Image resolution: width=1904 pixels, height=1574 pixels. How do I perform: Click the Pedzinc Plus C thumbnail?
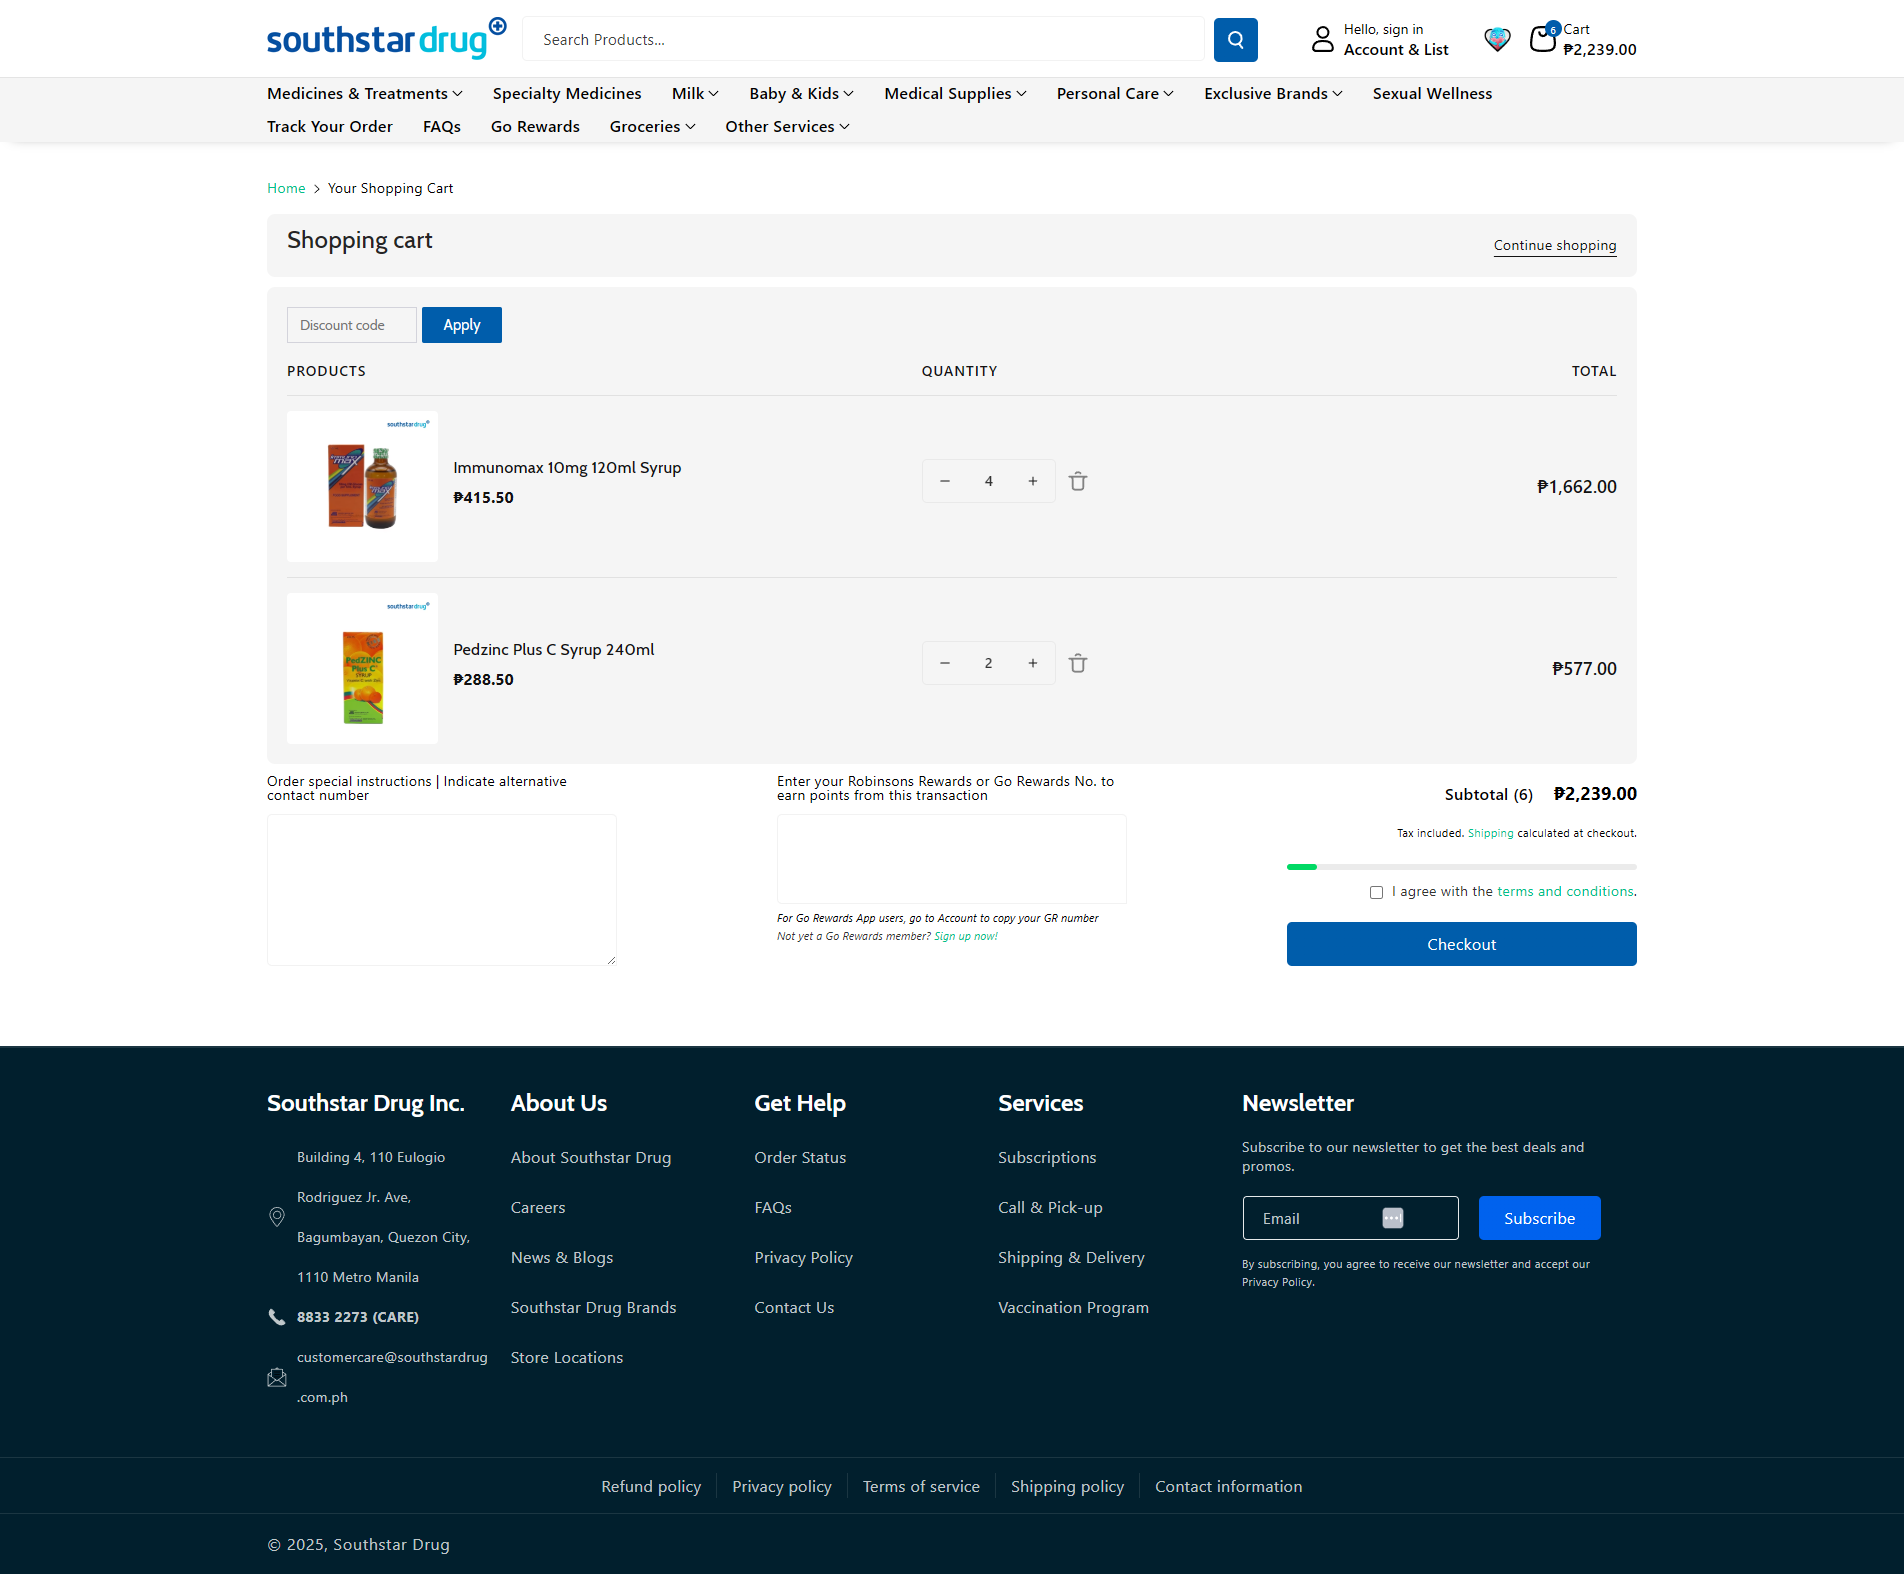coord(362,668)
